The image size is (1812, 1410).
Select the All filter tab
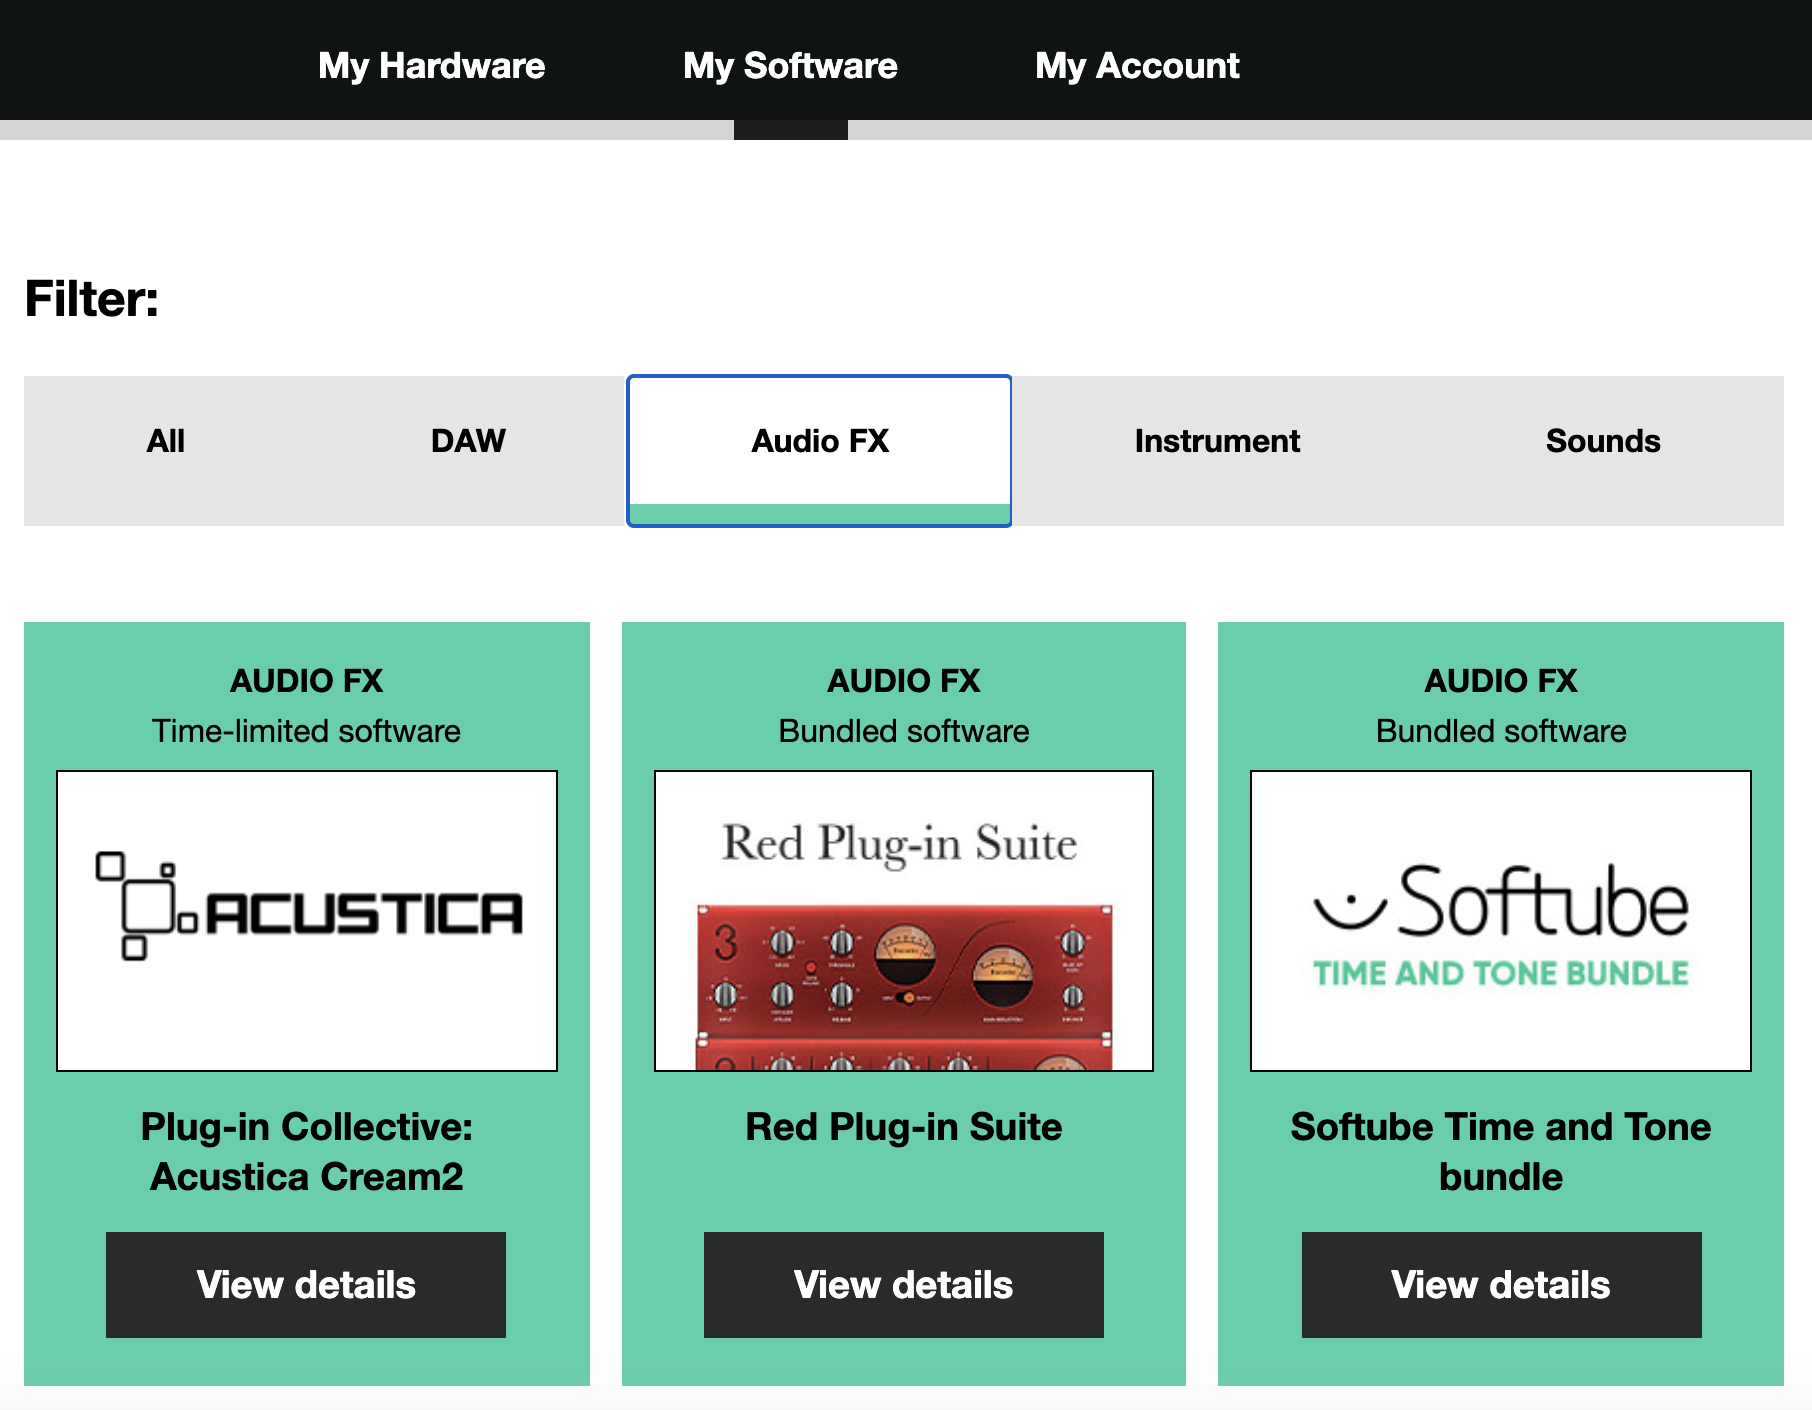coord(166,441)
